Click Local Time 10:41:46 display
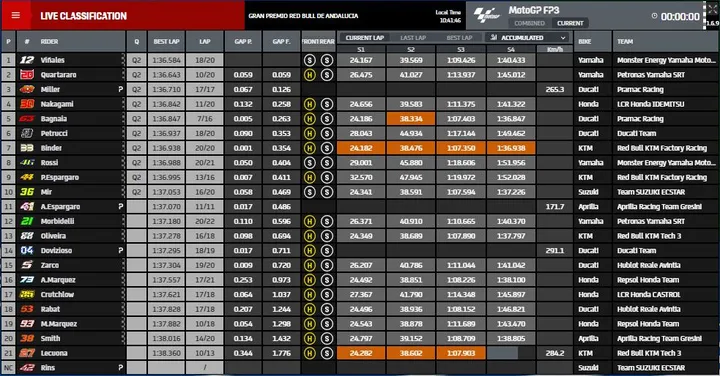This screenshot has height=376, width=720. [x=448, y=16]
